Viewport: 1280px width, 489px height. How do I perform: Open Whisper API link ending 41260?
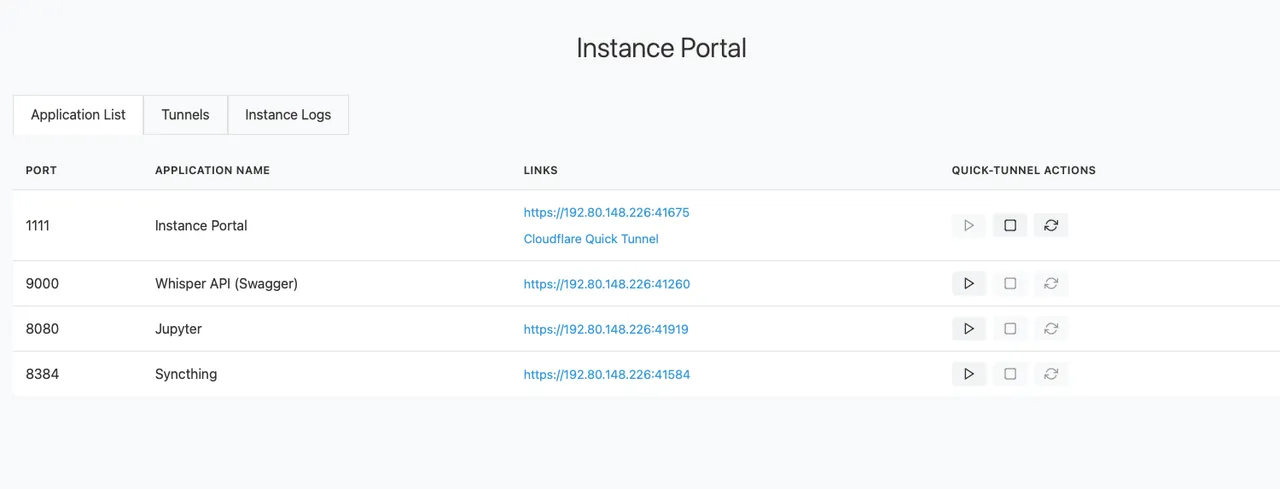tap(607, 284)
